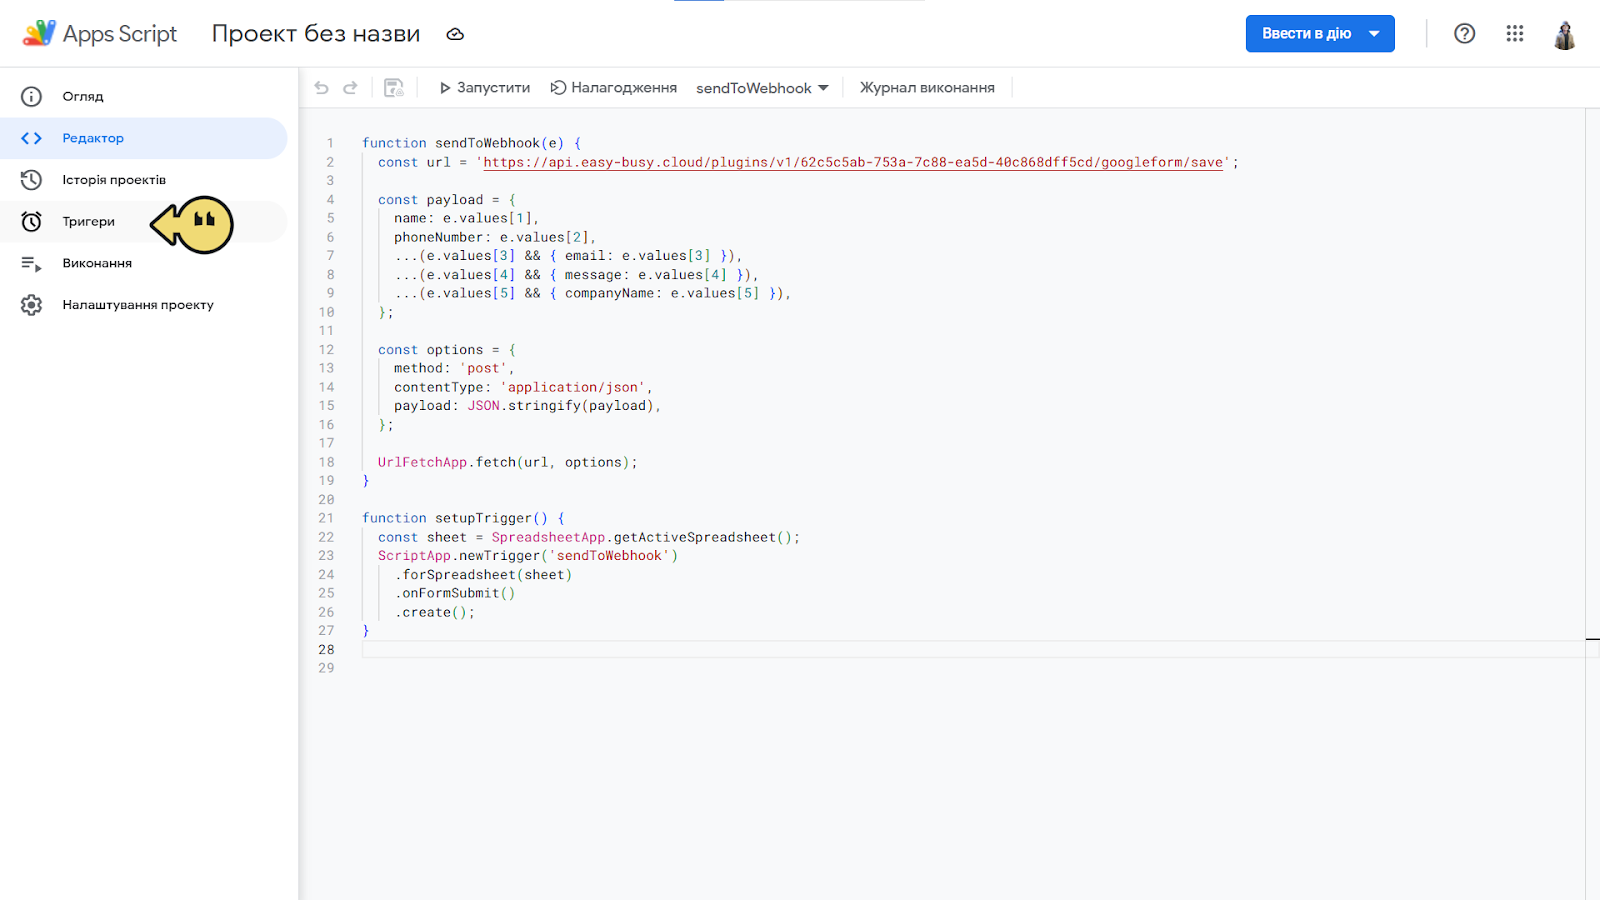Click 'name: e.values[1],' line
This screenshot has height=900, width=1600.
click(x=467, y=218)
